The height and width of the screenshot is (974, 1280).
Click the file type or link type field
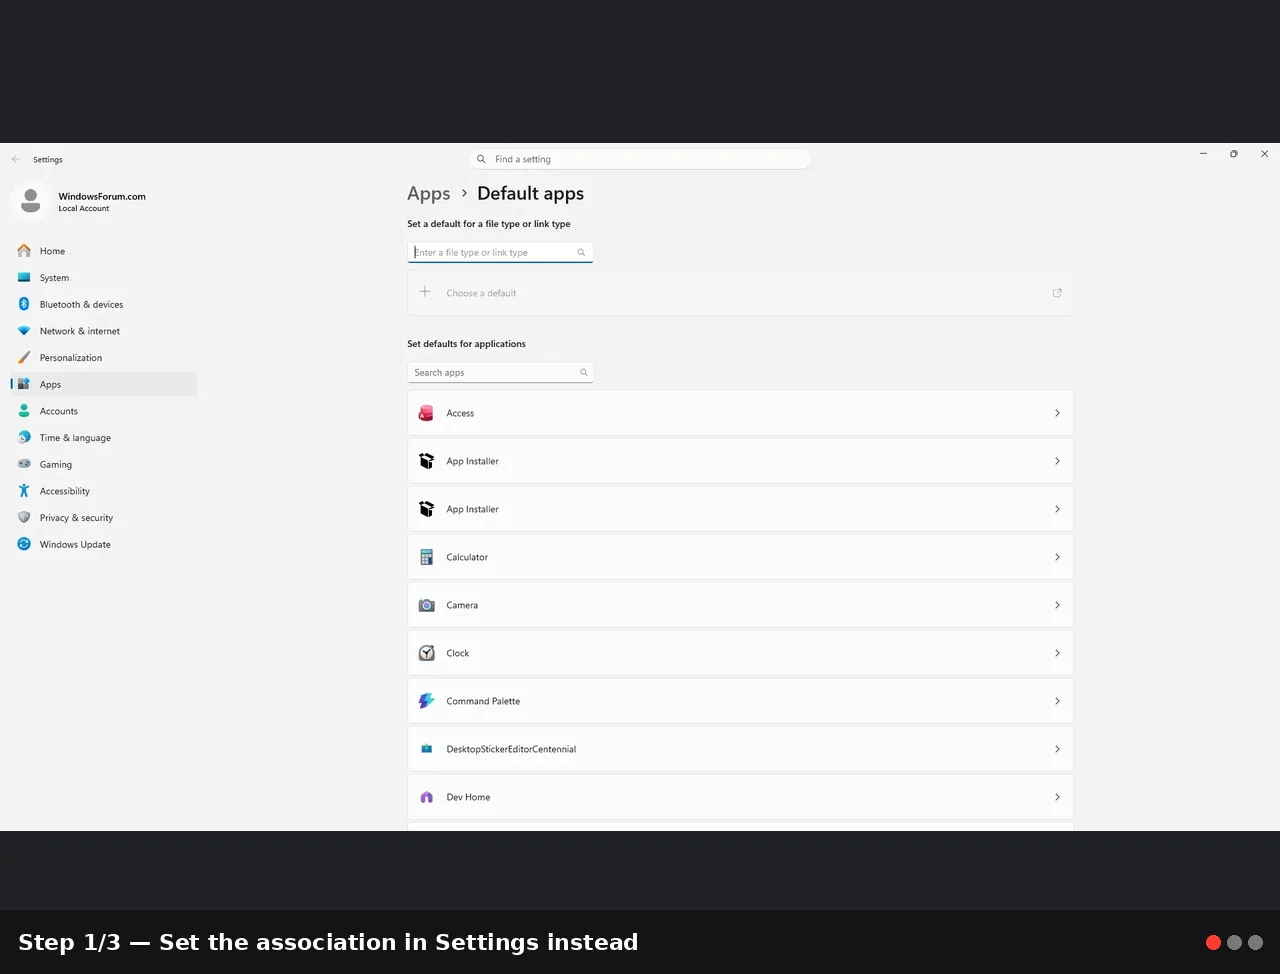coord(500,252)
